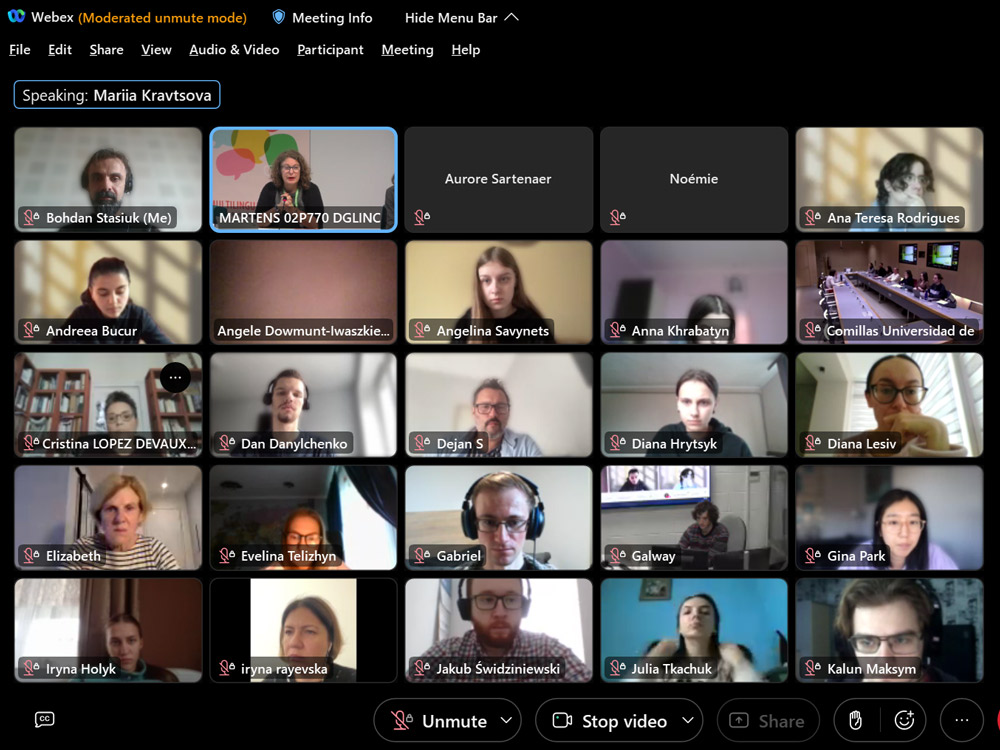This screenshot has height=750, width=1000.
Task: Raise hand using the hand icon
Action: (x=855, y=720)
